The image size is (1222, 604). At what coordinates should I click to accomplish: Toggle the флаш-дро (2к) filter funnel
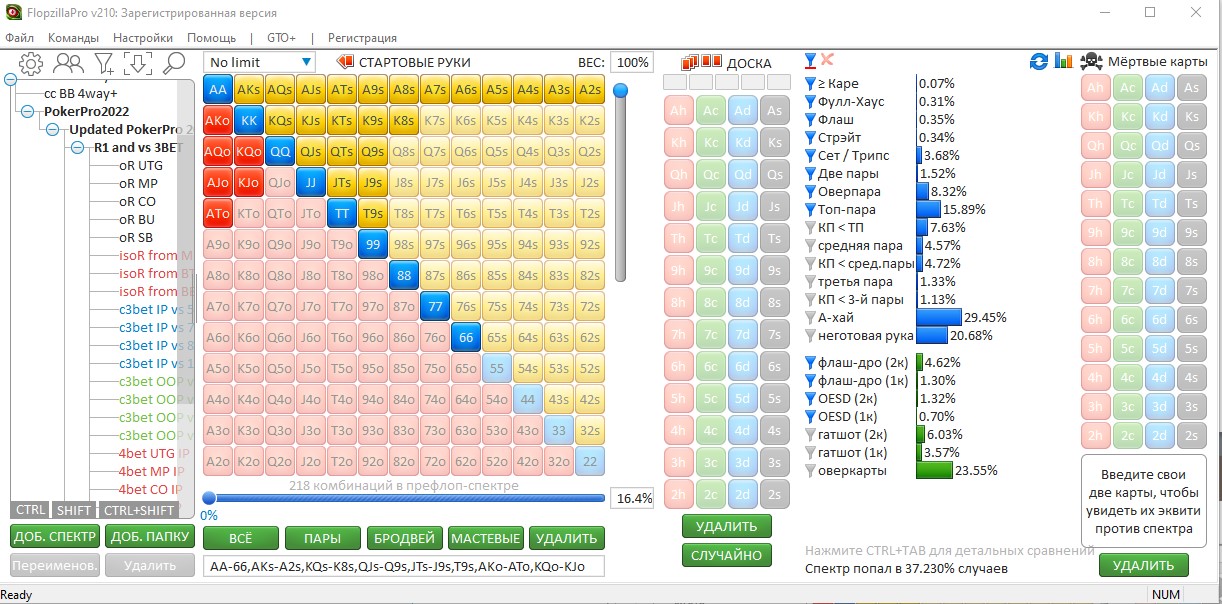click(x=811, y=362)
